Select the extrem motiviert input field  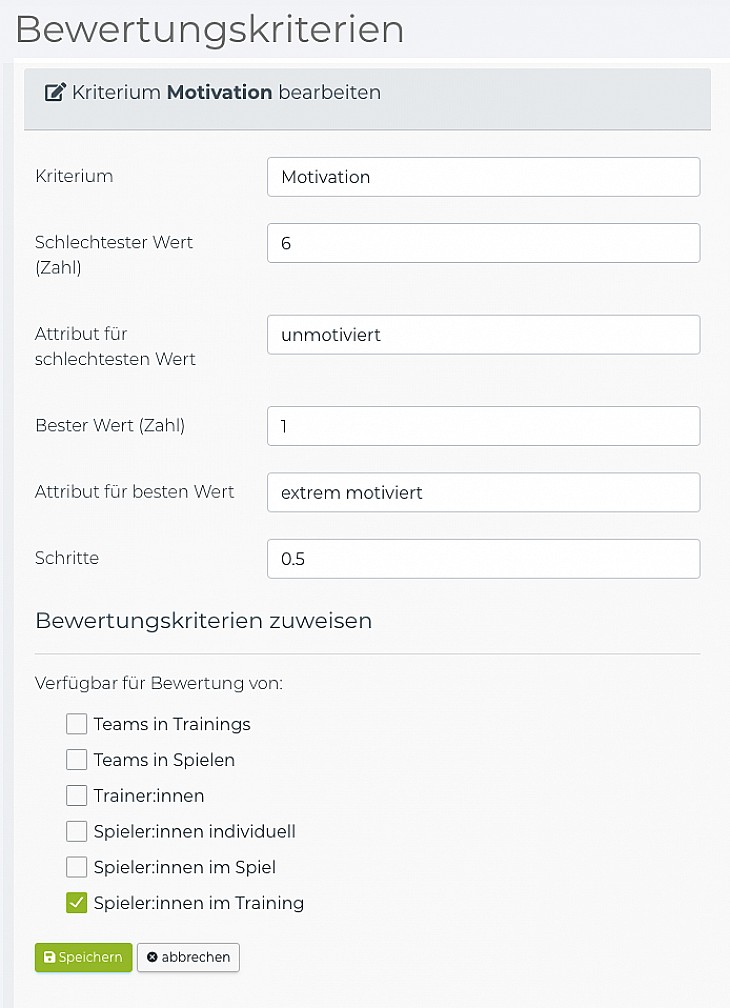pyautogui.click(x=483, y=493)
